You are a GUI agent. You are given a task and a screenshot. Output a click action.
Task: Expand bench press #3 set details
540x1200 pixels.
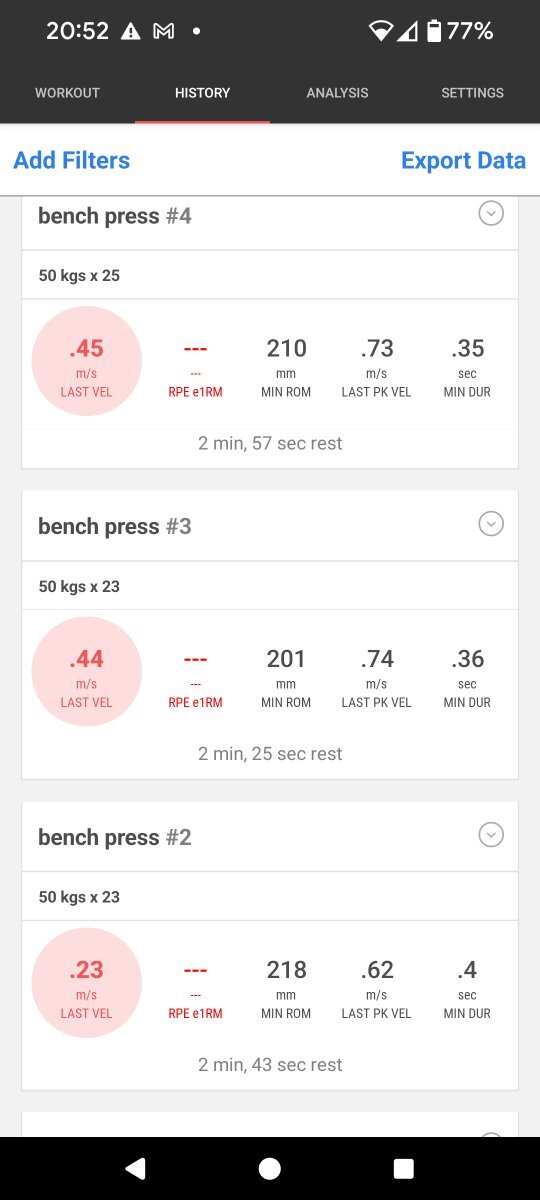click(490, 524)
